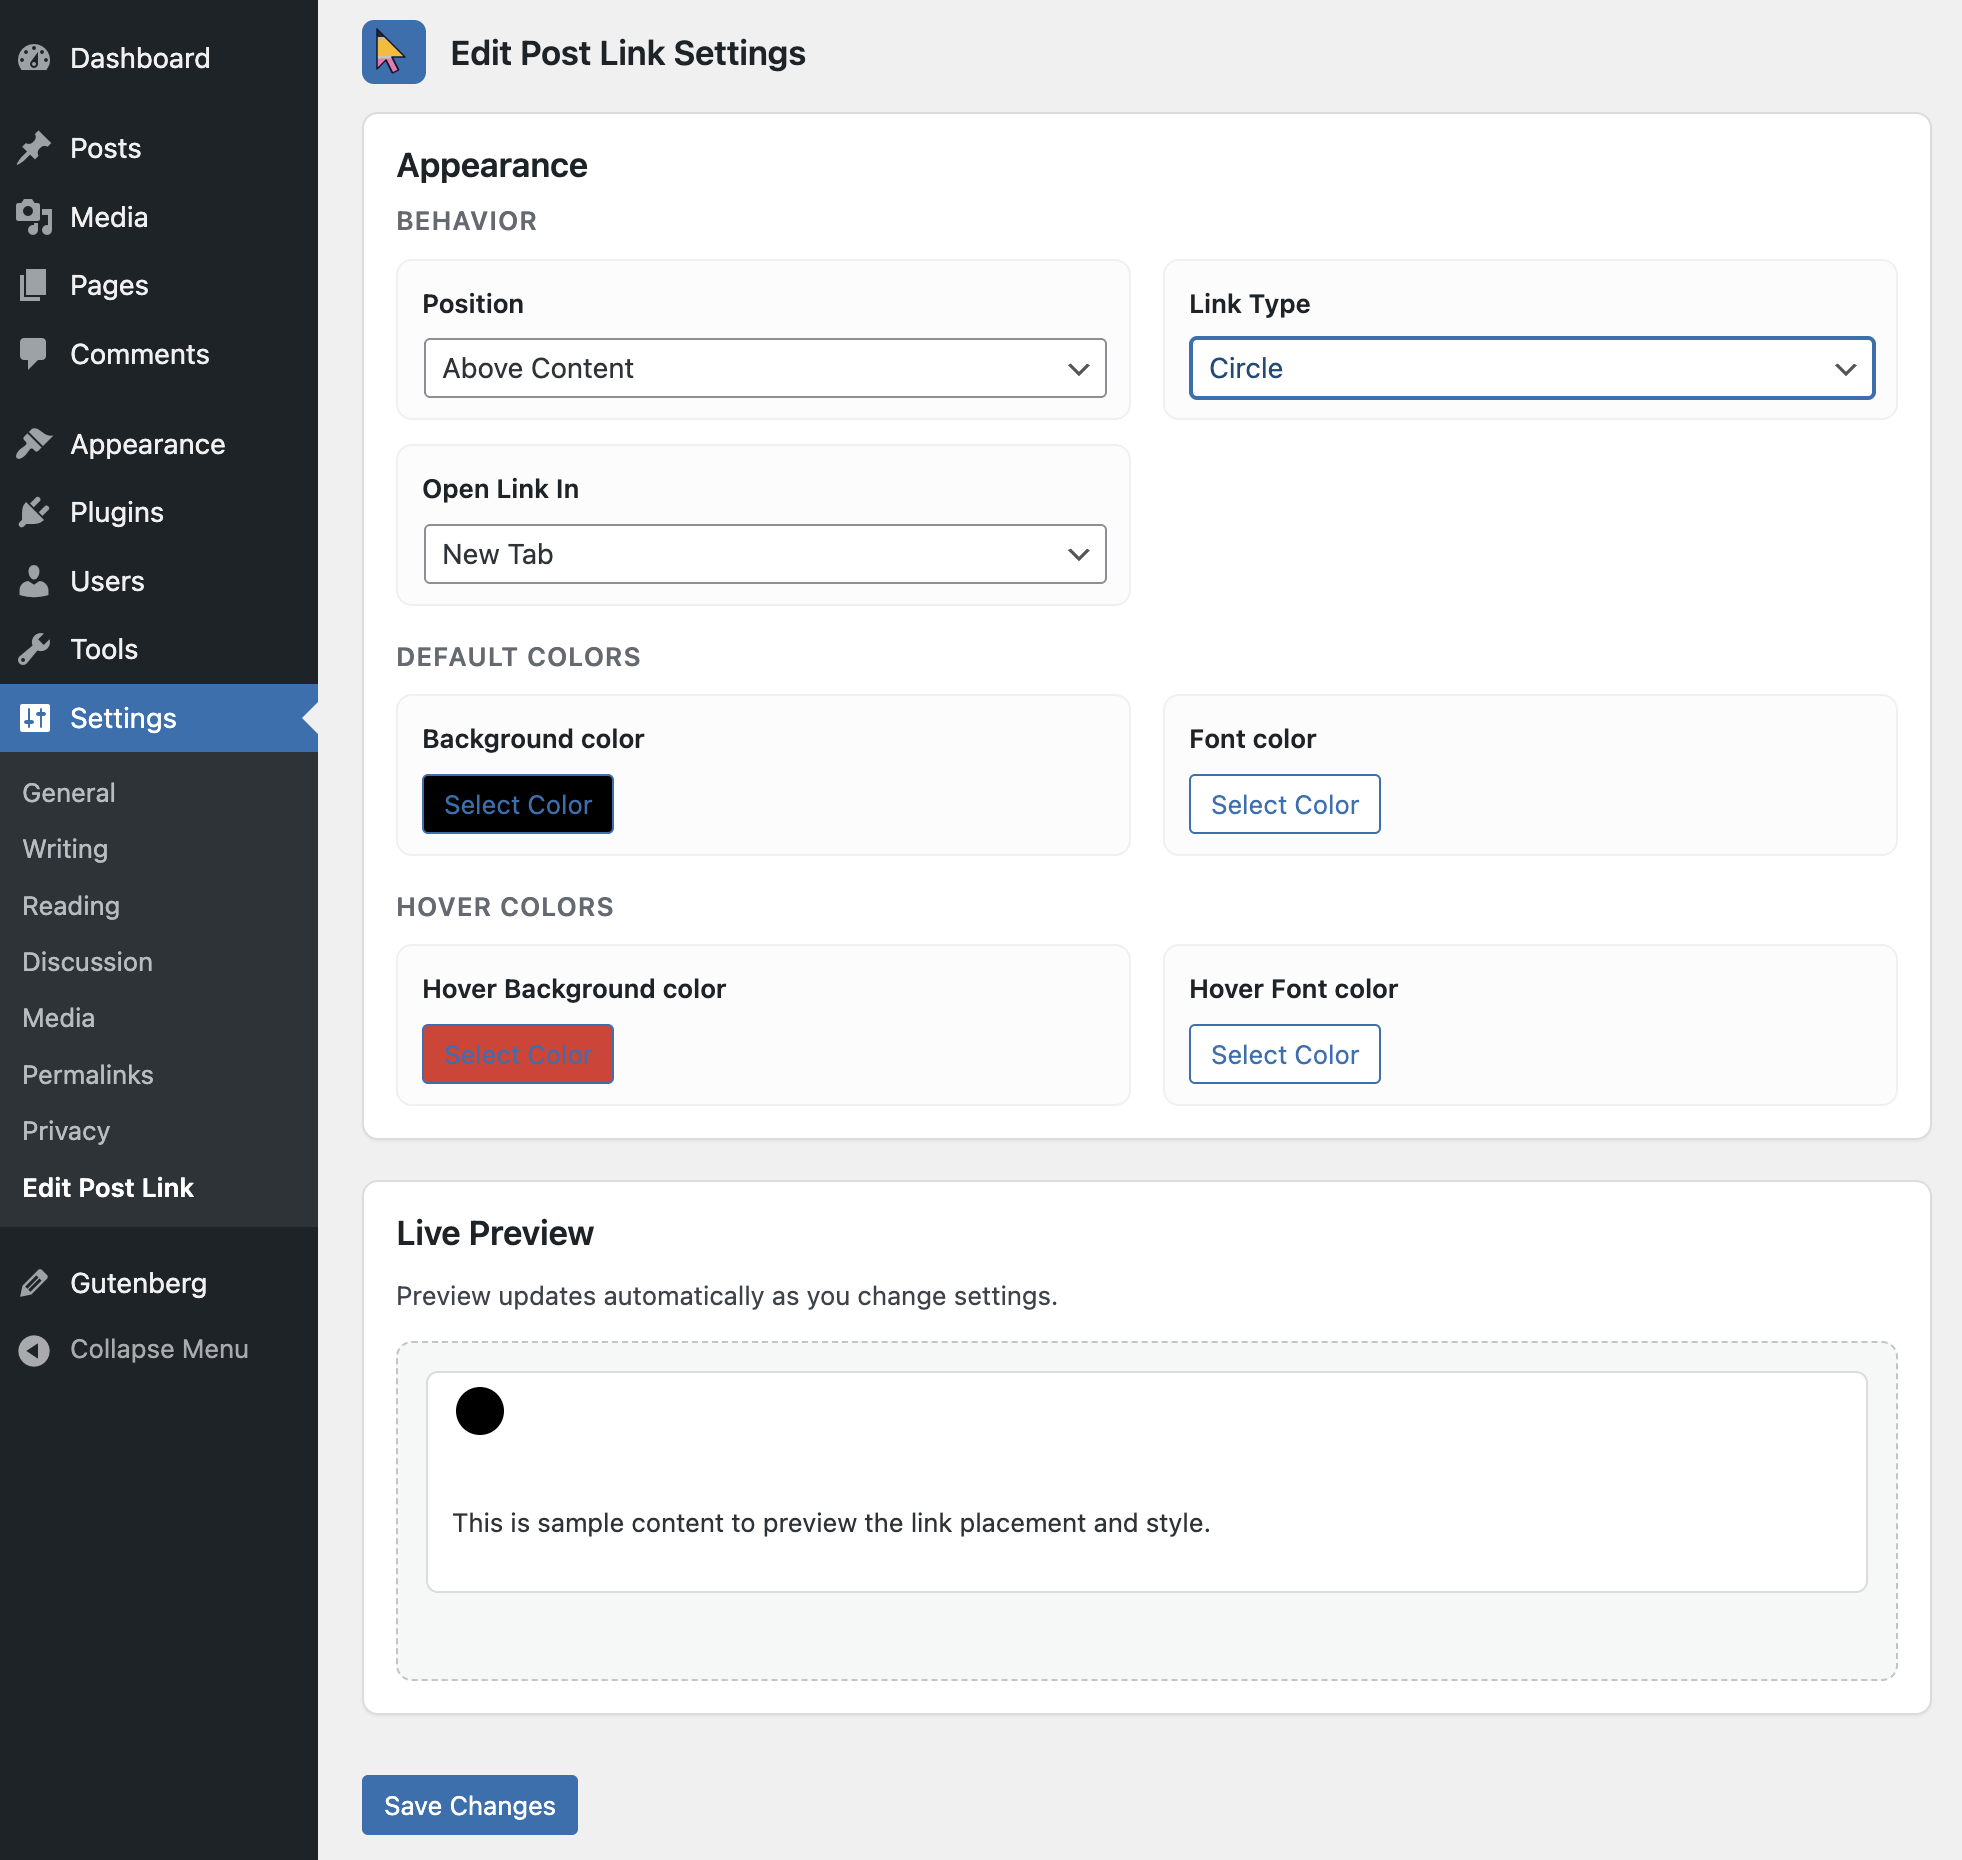Open the Plugins icon
The width and height of the screenshot is (1962, 1860).
coord(34,512)
